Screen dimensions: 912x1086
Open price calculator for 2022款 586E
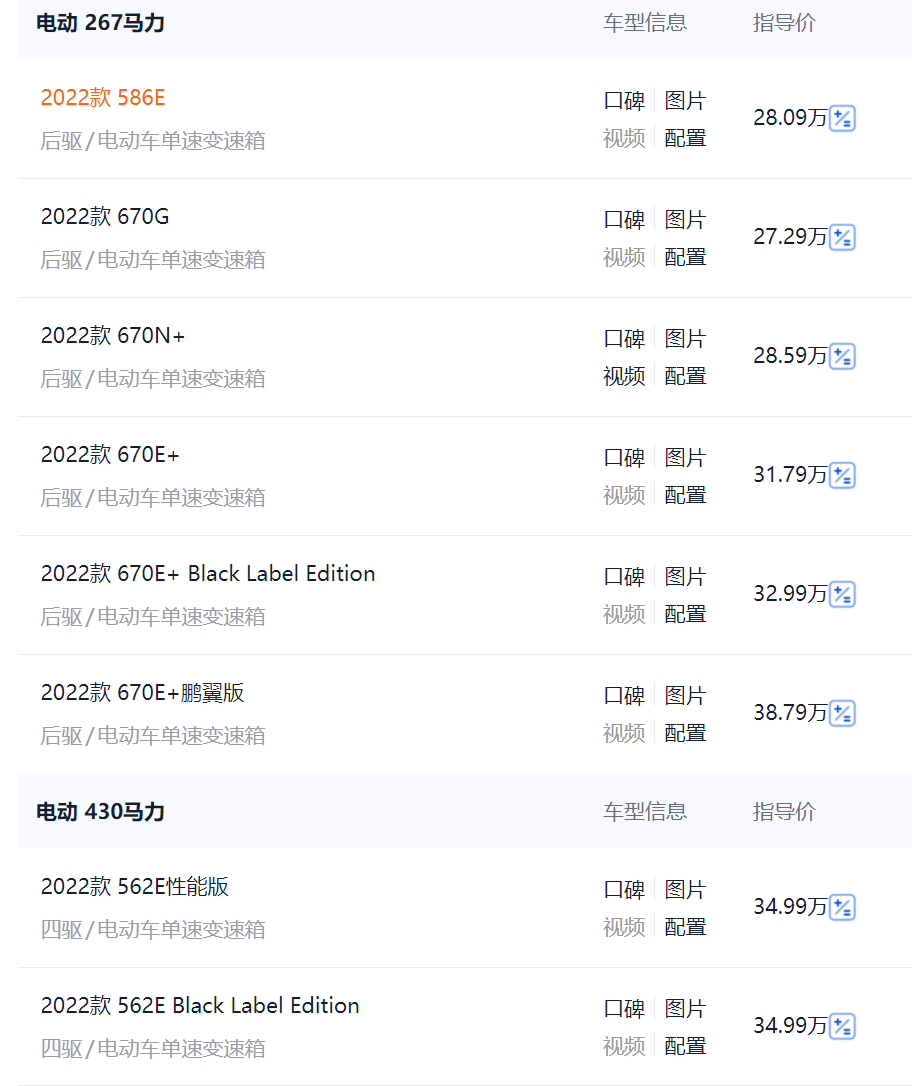pyautogui.click(x=842, y=118)
